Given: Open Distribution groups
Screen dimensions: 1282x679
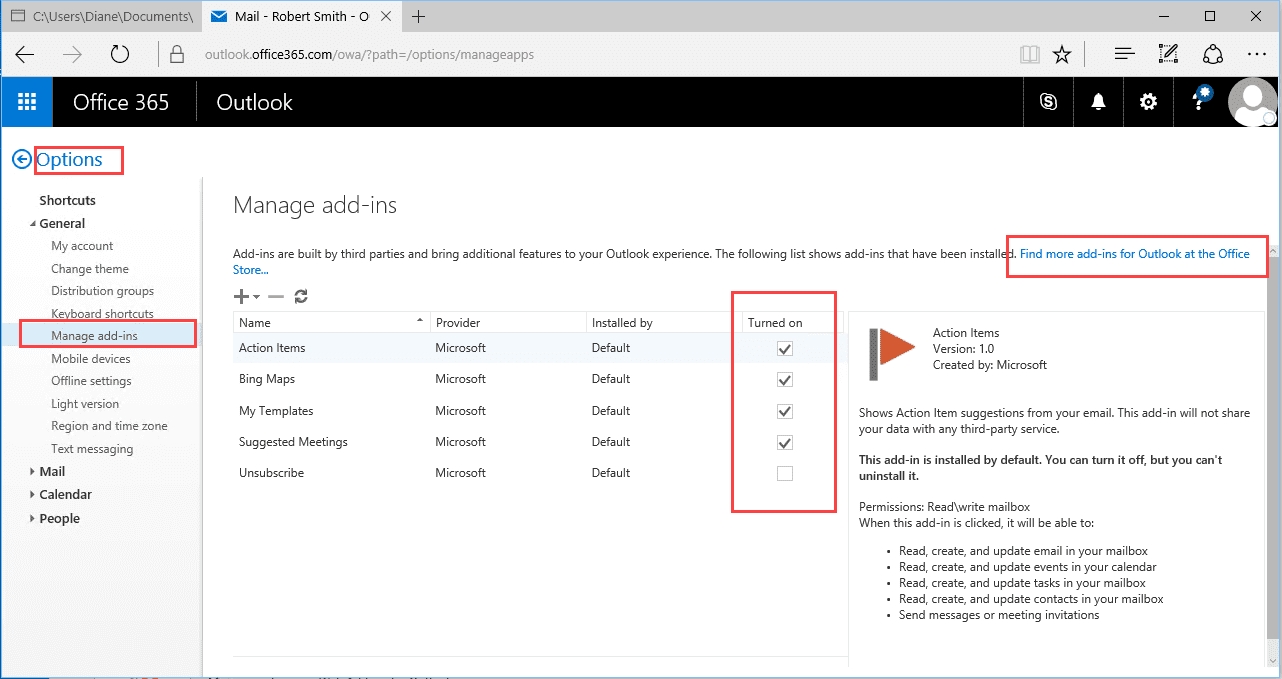Looking at the screenshot, I should 103,291.
